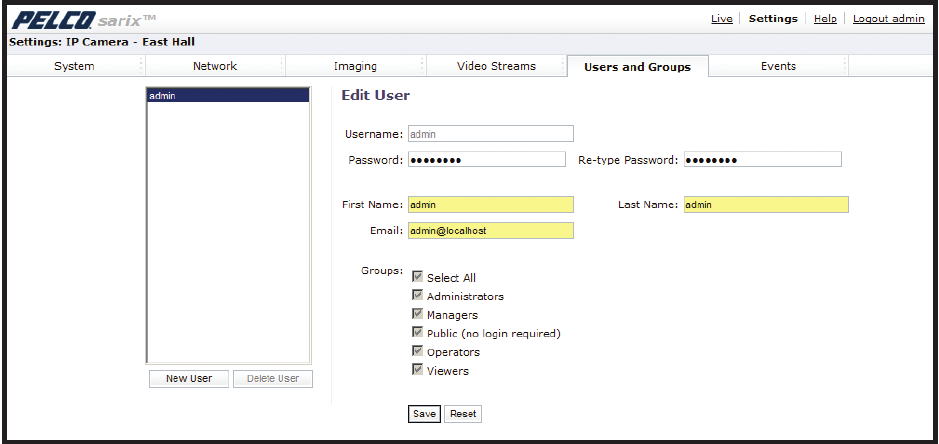Screen dimensions: 939x444
Task: Toggle the Managers group checkbox
Action: (418, 314)
